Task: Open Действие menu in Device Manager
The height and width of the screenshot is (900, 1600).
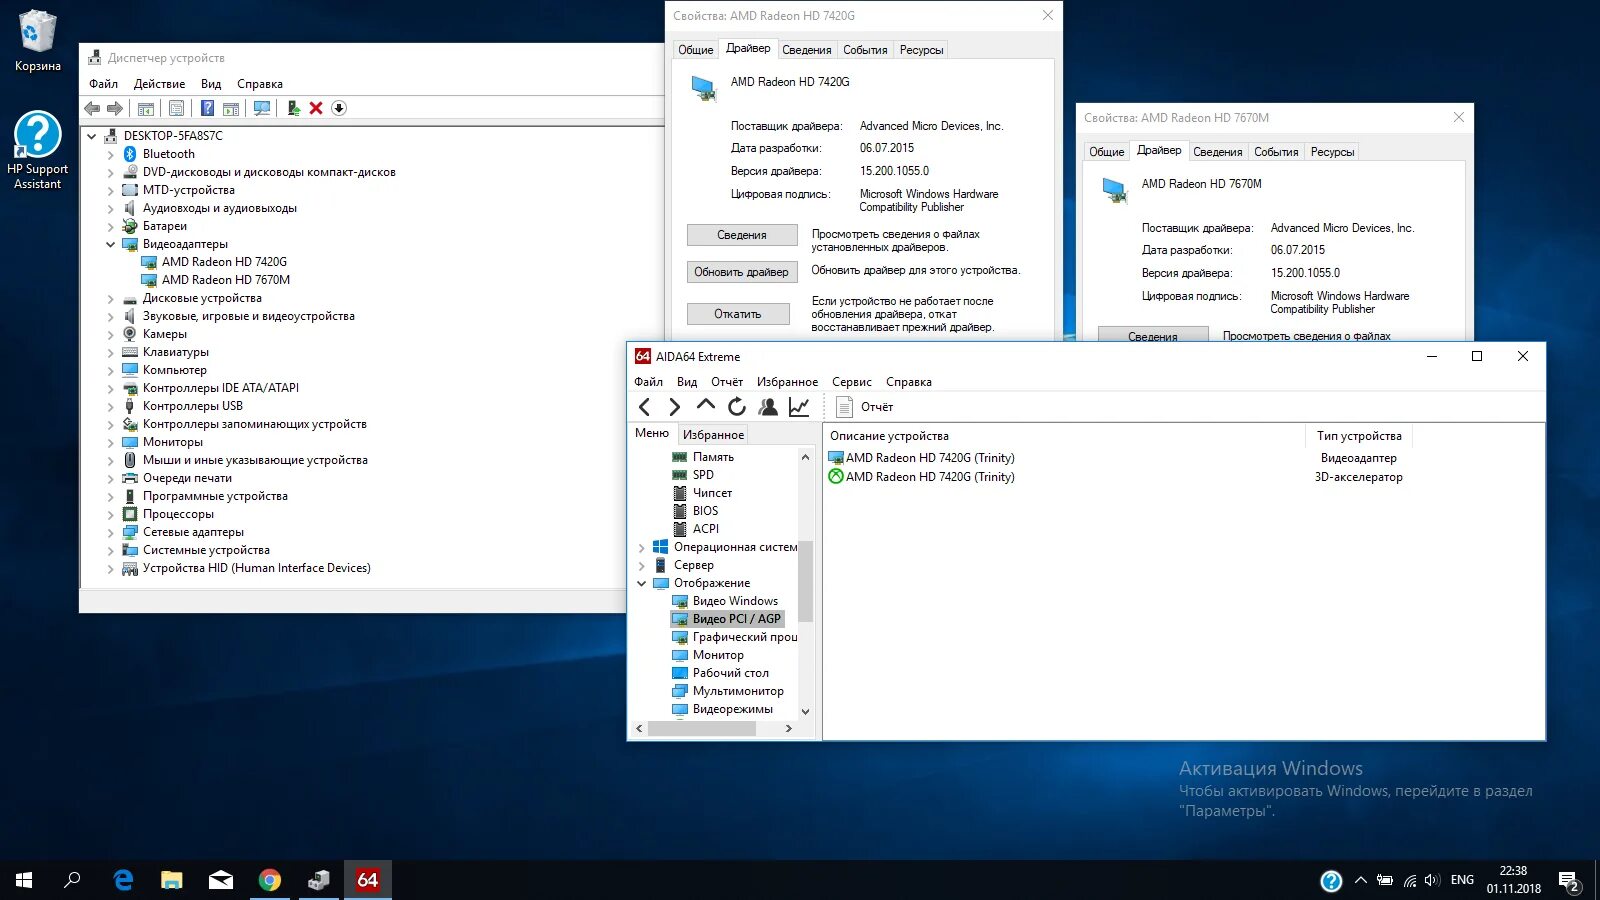Action: 159,84
